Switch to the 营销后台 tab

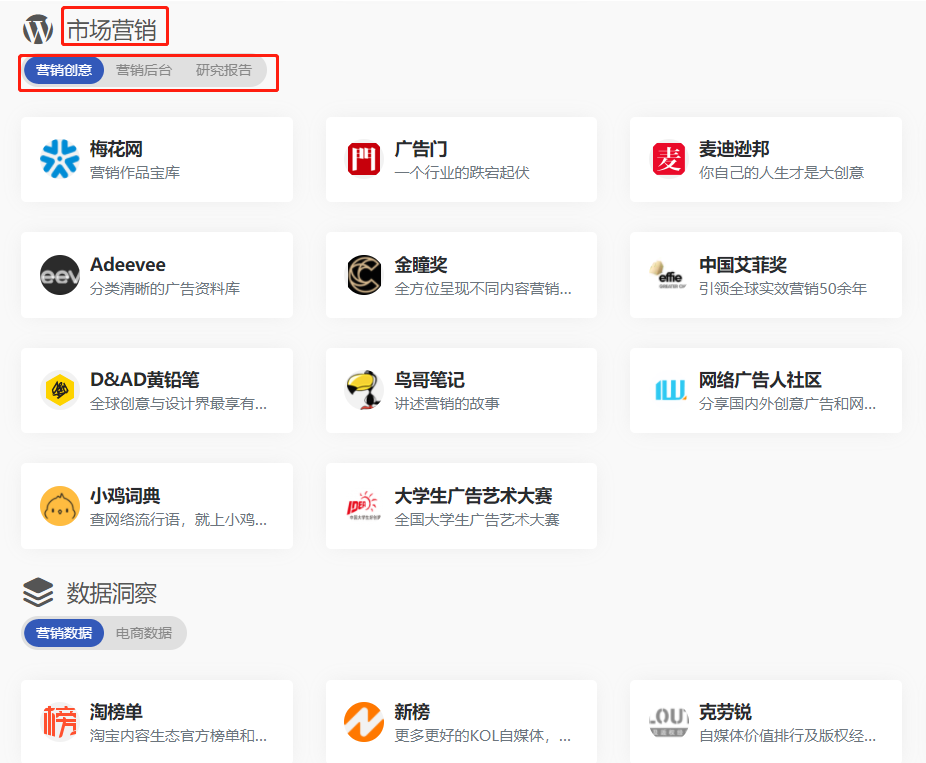click(x=144, y=70)
